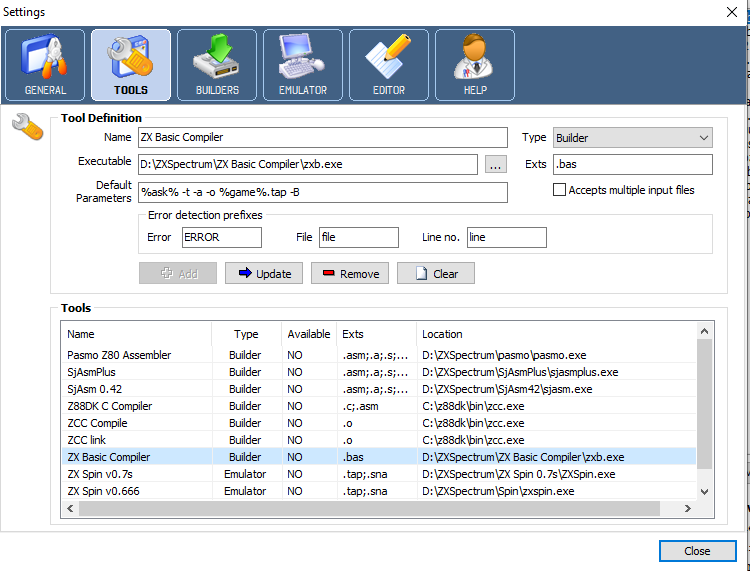750x571 pixels.
Task: Click the Tools wrench icon tab
Action: (x=131, y=65)
